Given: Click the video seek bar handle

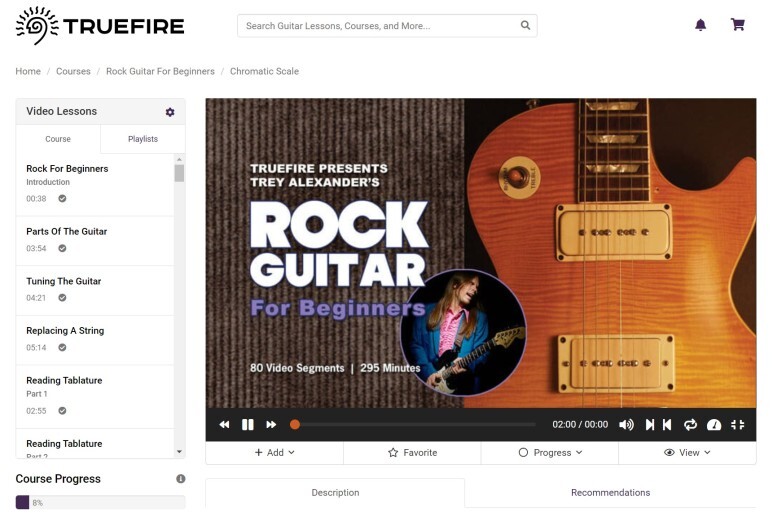Looking at the screenshot, I should 295,424.
